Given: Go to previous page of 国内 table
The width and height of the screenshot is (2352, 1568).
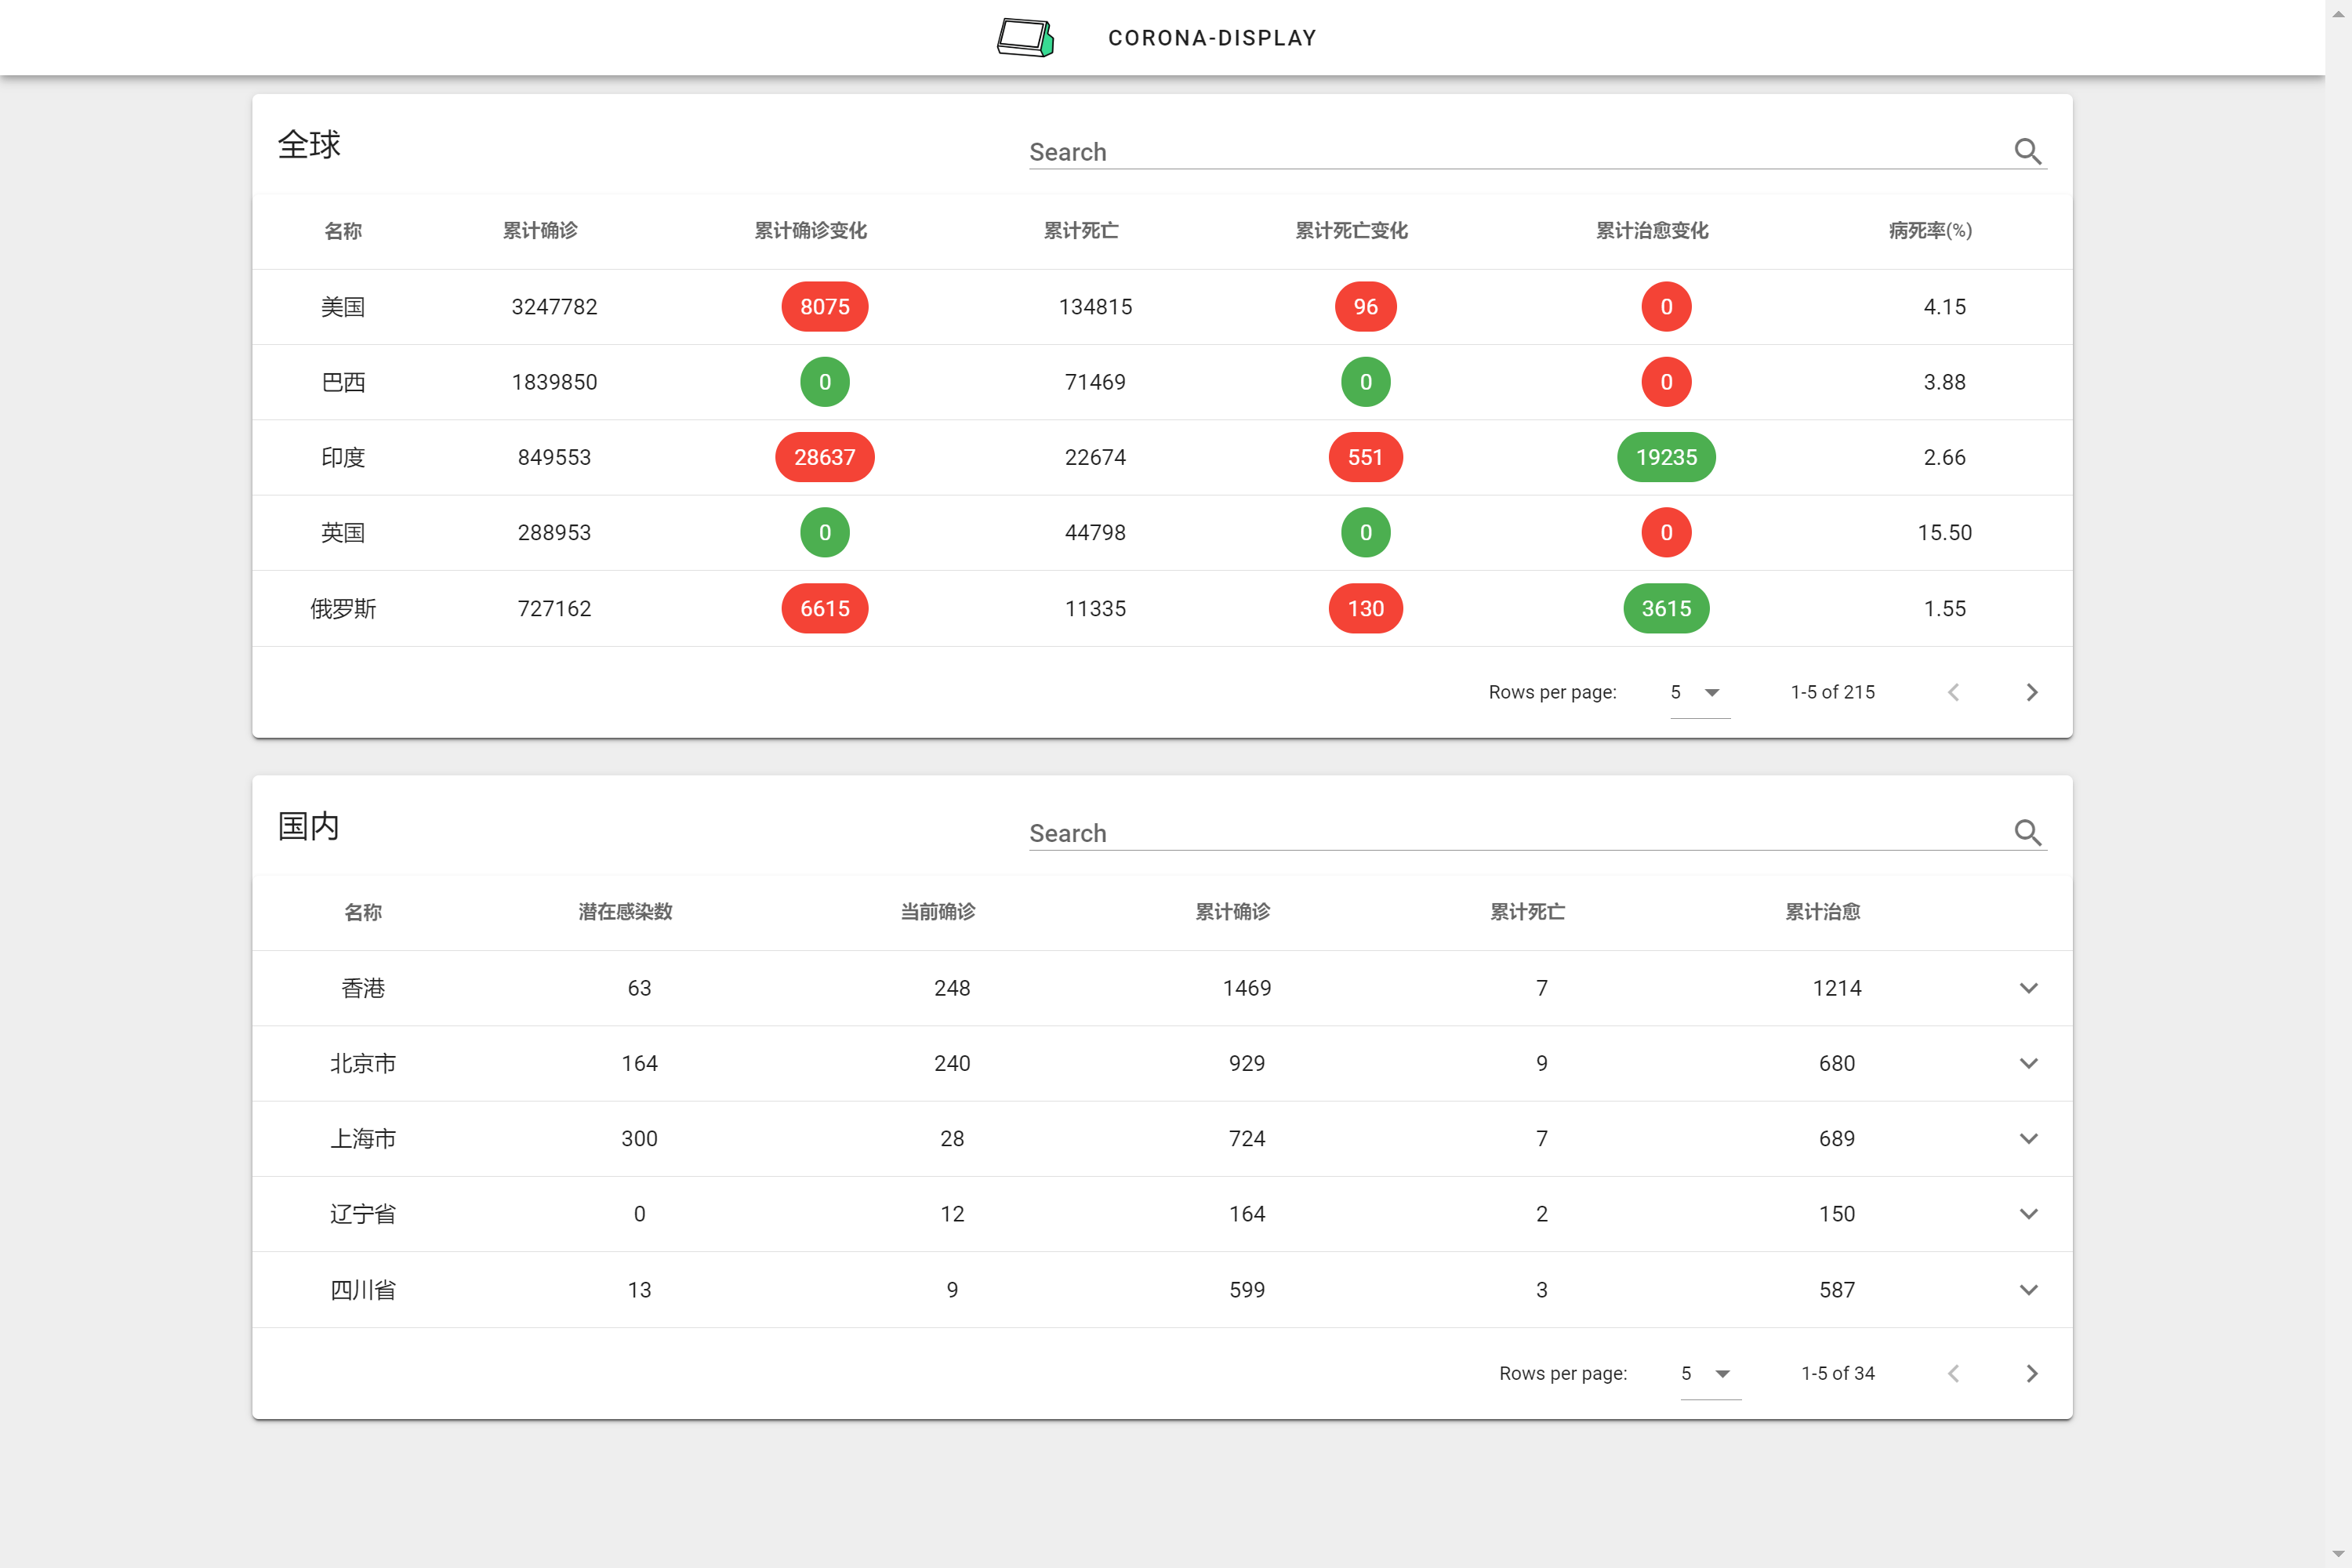Looking at the screenshot, I should [x=1953, y=1373].
